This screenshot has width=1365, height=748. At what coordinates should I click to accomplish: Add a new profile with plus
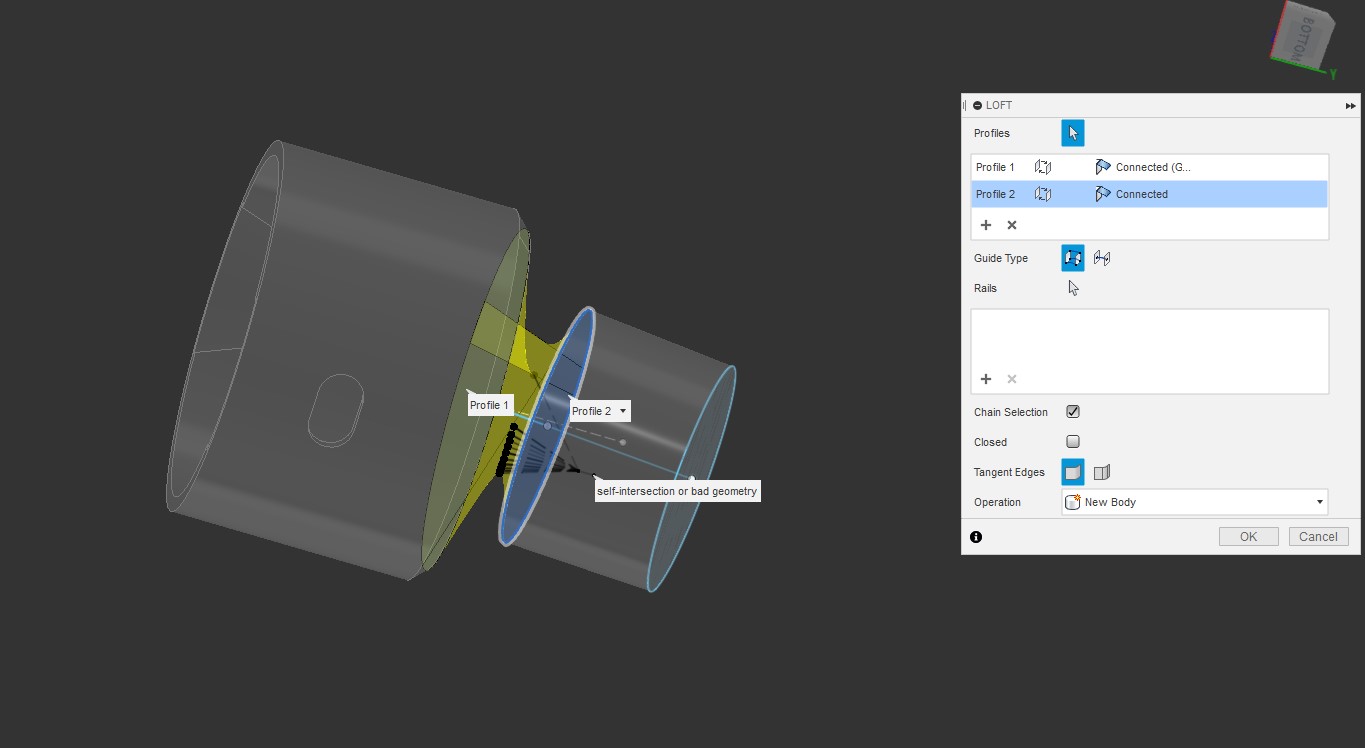click(x=986, y=225)
